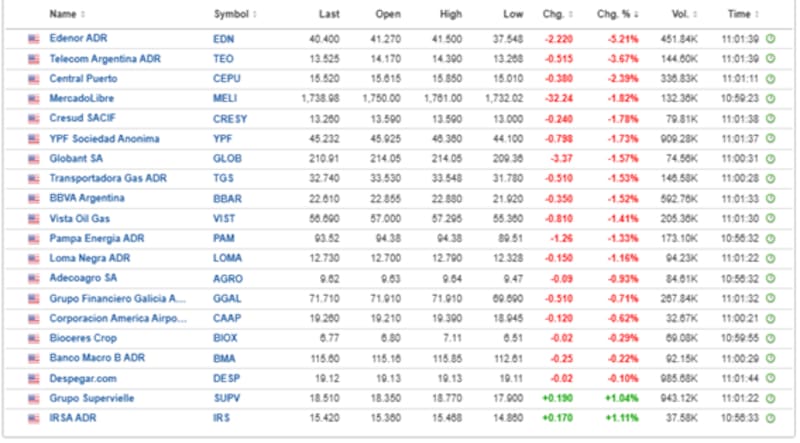Sort by the Chg. % column header
Screen dimensions: 800x443
(618, 14)
